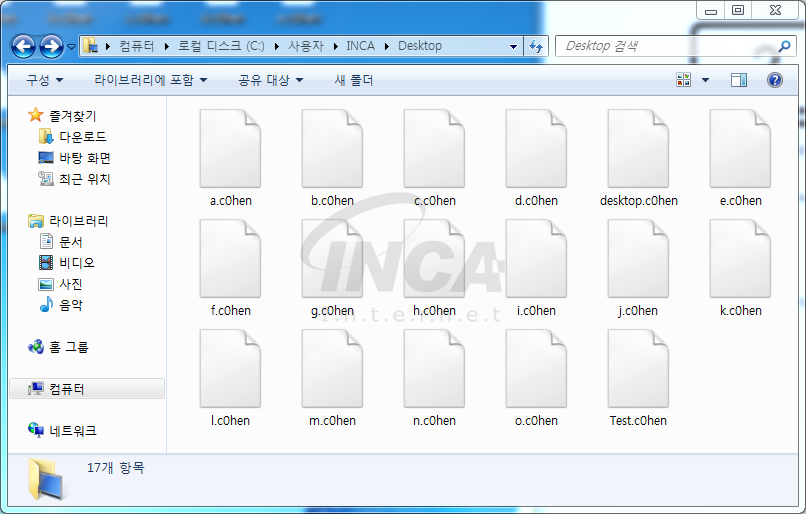Open the 라이브러리에 포함 menu
This screenshot has height=514, width=806.
[150, 80]
